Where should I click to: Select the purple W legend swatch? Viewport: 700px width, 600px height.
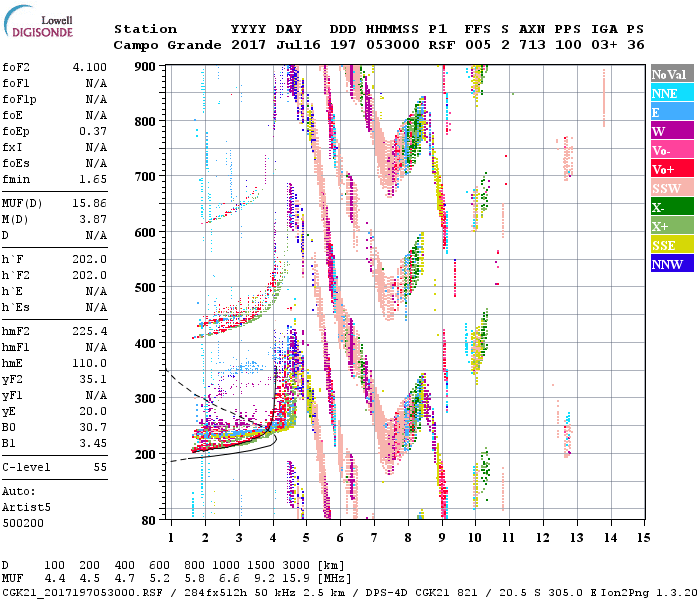click(671, 131)
